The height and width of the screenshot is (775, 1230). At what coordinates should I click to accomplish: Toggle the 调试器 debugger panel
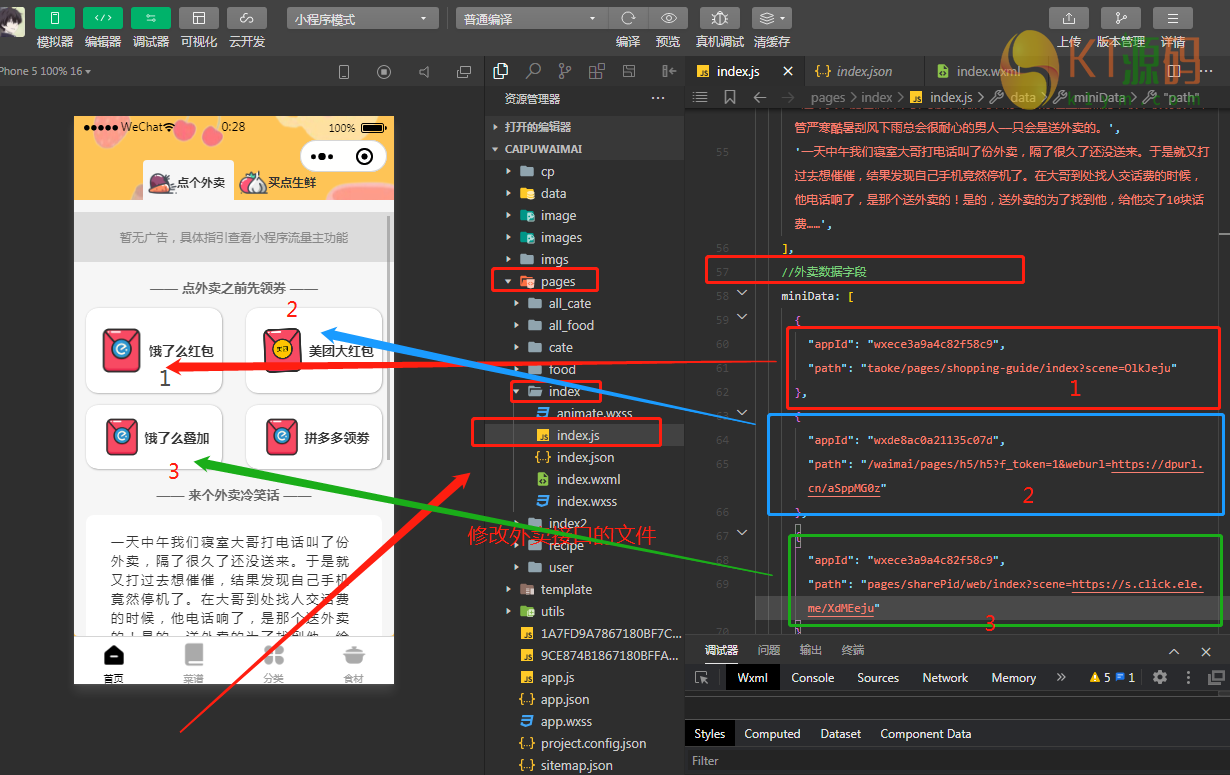(x=151, y=18)
